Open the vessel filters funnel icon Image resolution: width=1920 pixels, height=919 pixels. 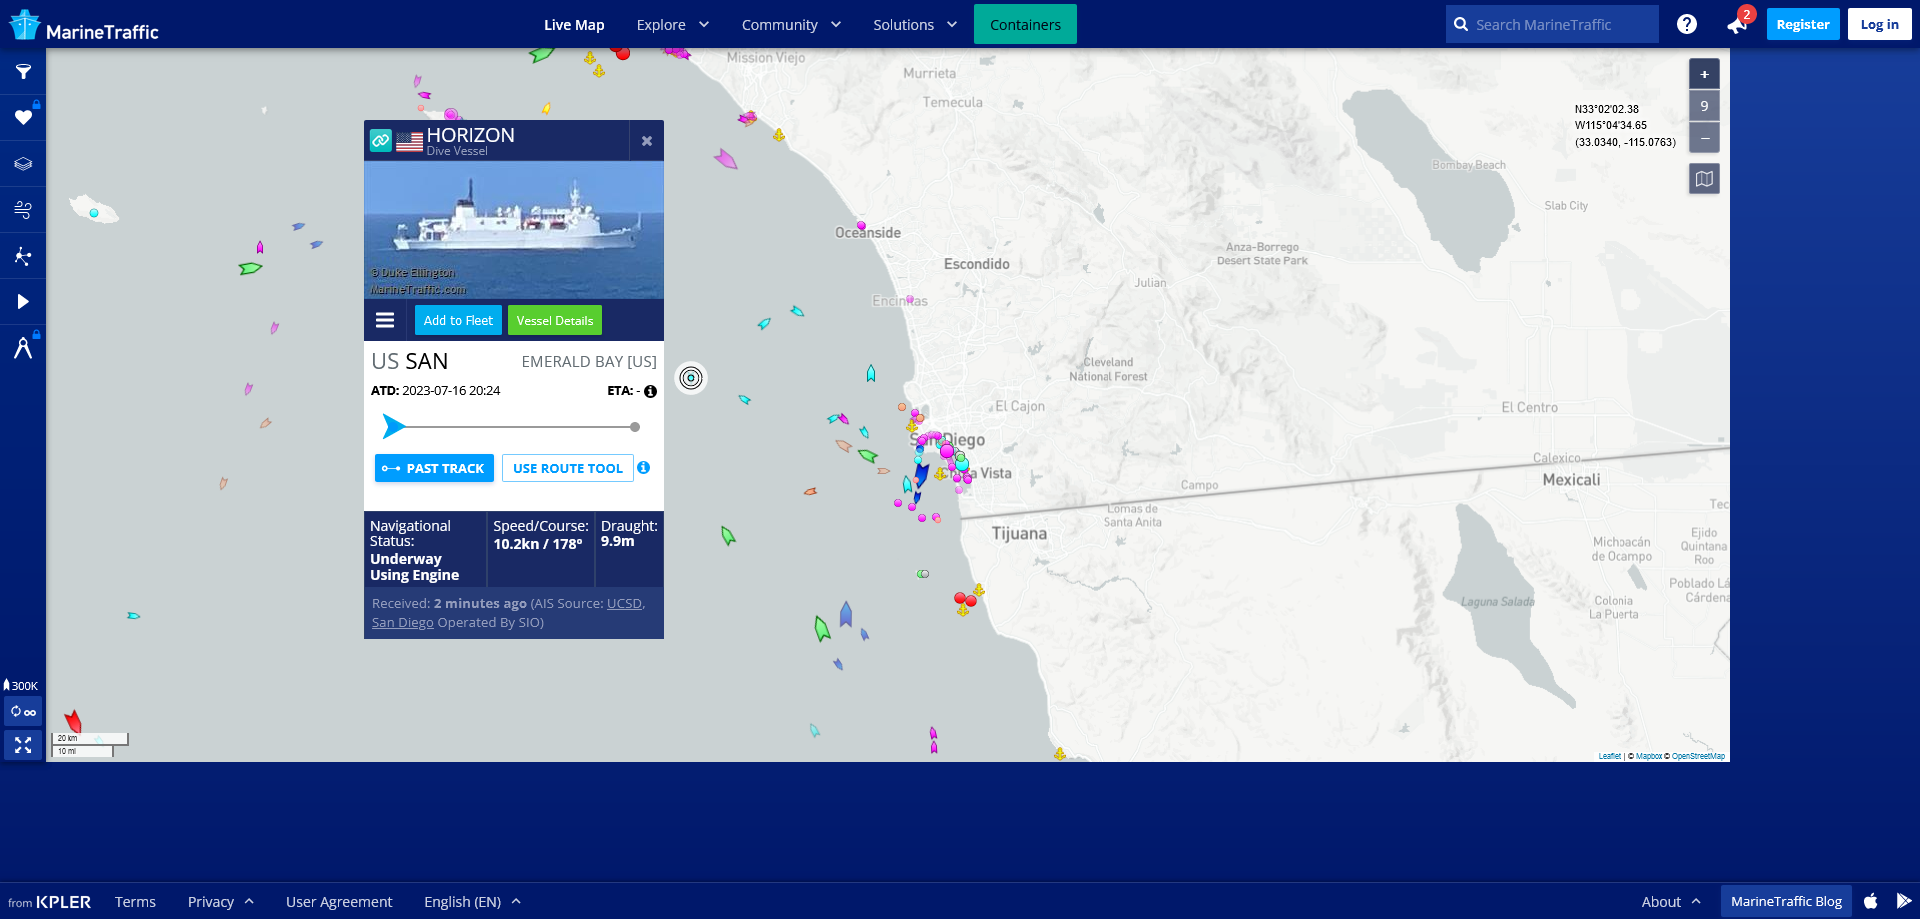click(23, 72)
